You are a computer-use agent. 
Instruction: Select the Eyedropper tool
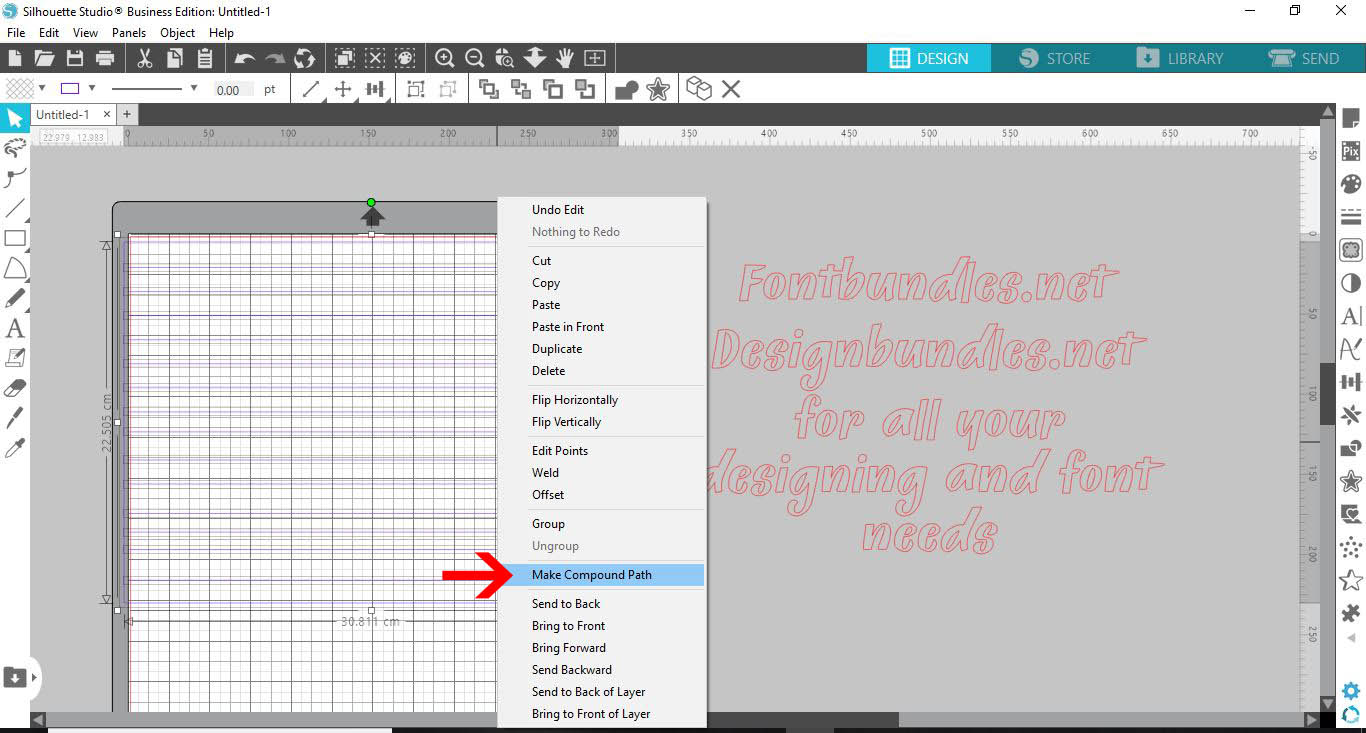click(x=15, y=447)
